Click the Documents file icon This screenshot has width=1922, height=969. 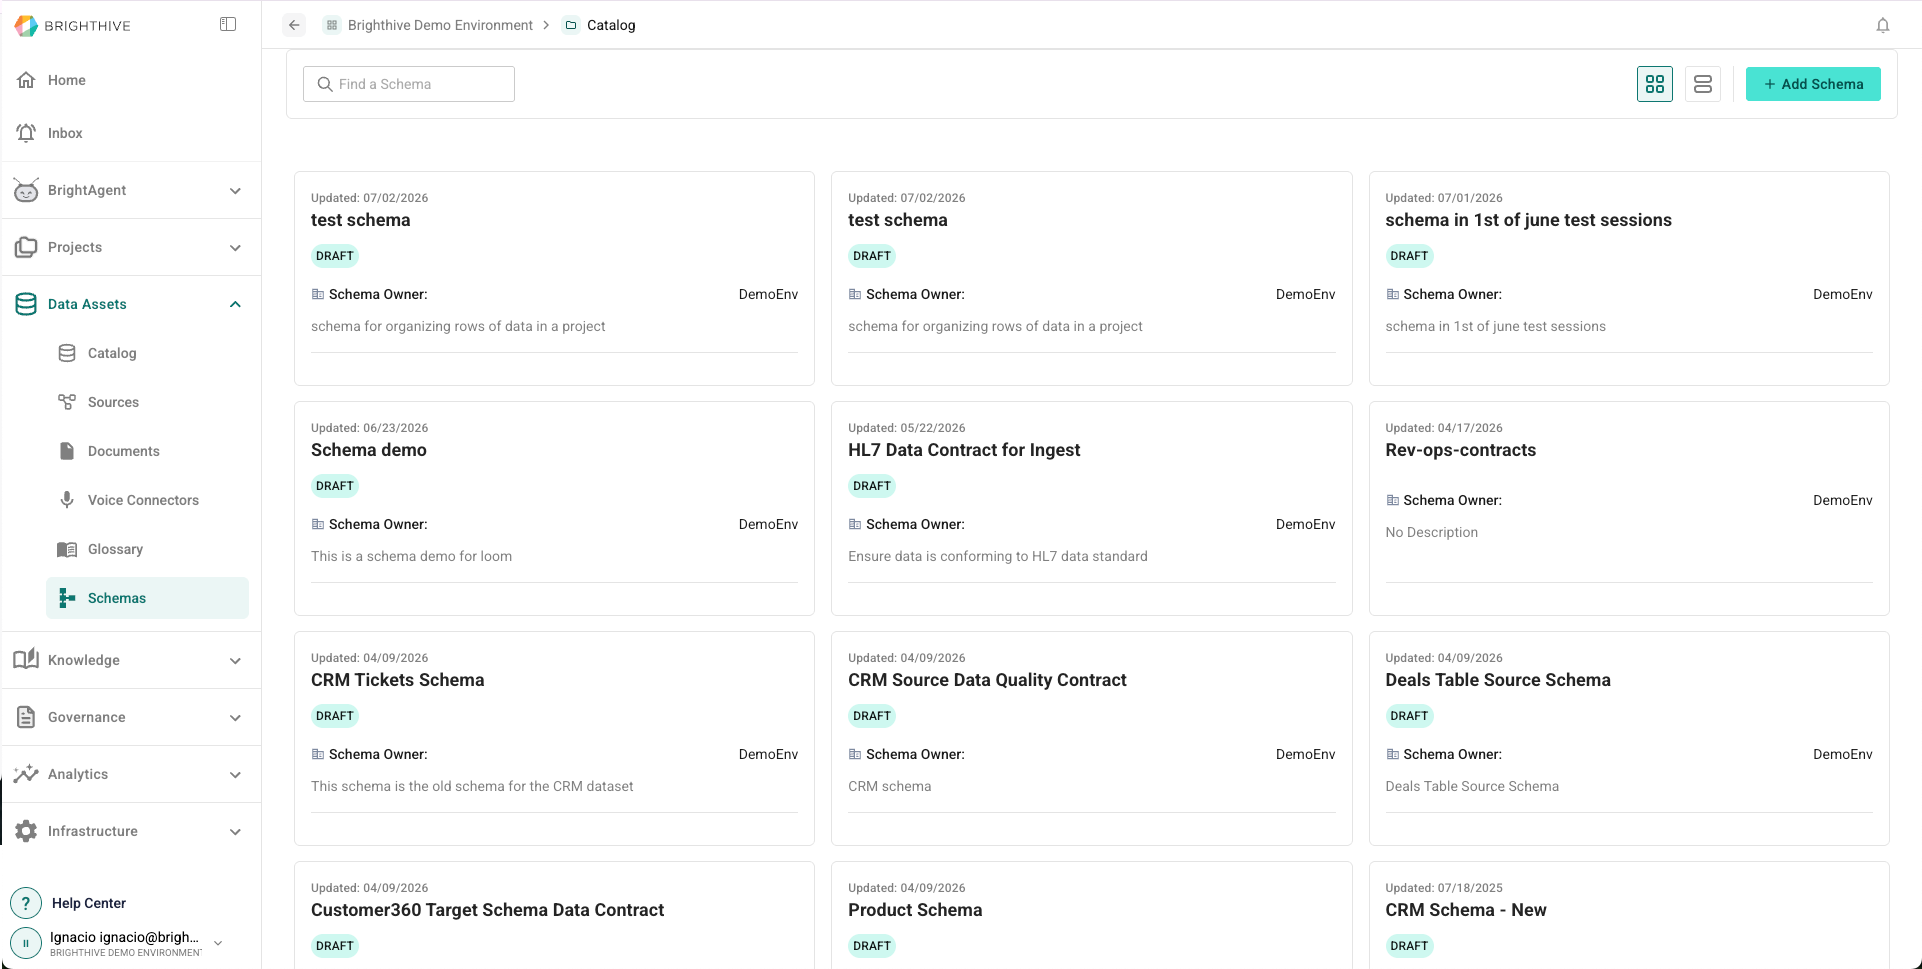coord(67,451)
